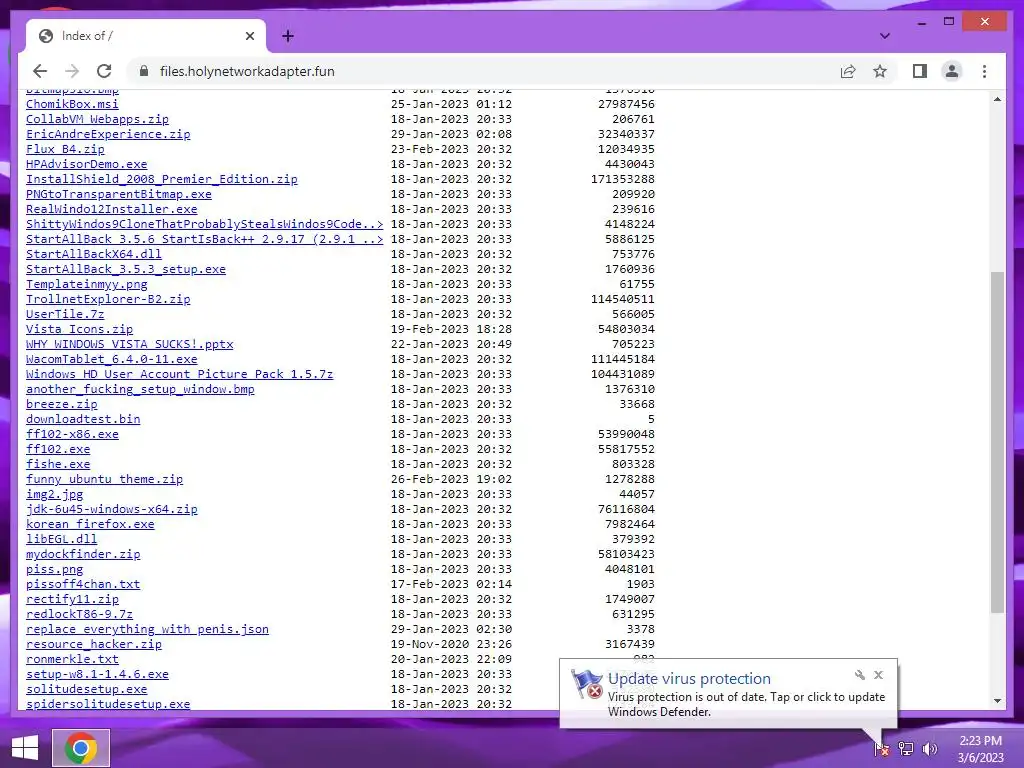Expand the tab search chevron

(x=885, y=36)
